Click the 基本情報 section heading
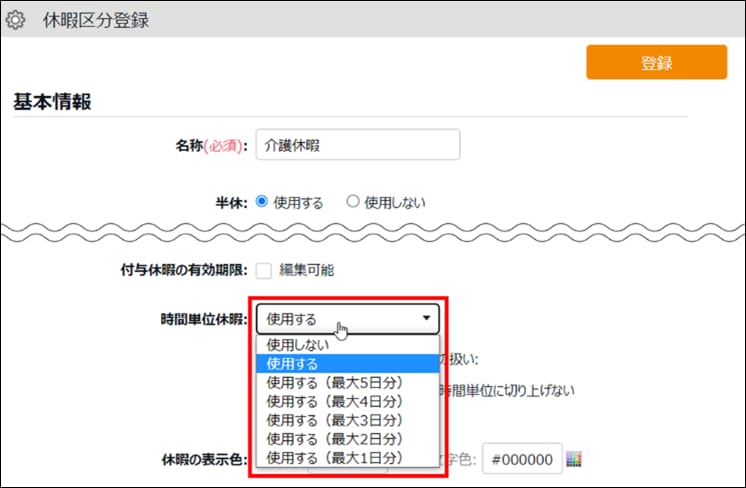Image resolution: width=746 pixels, height=488 pixels. click(51, 103)
